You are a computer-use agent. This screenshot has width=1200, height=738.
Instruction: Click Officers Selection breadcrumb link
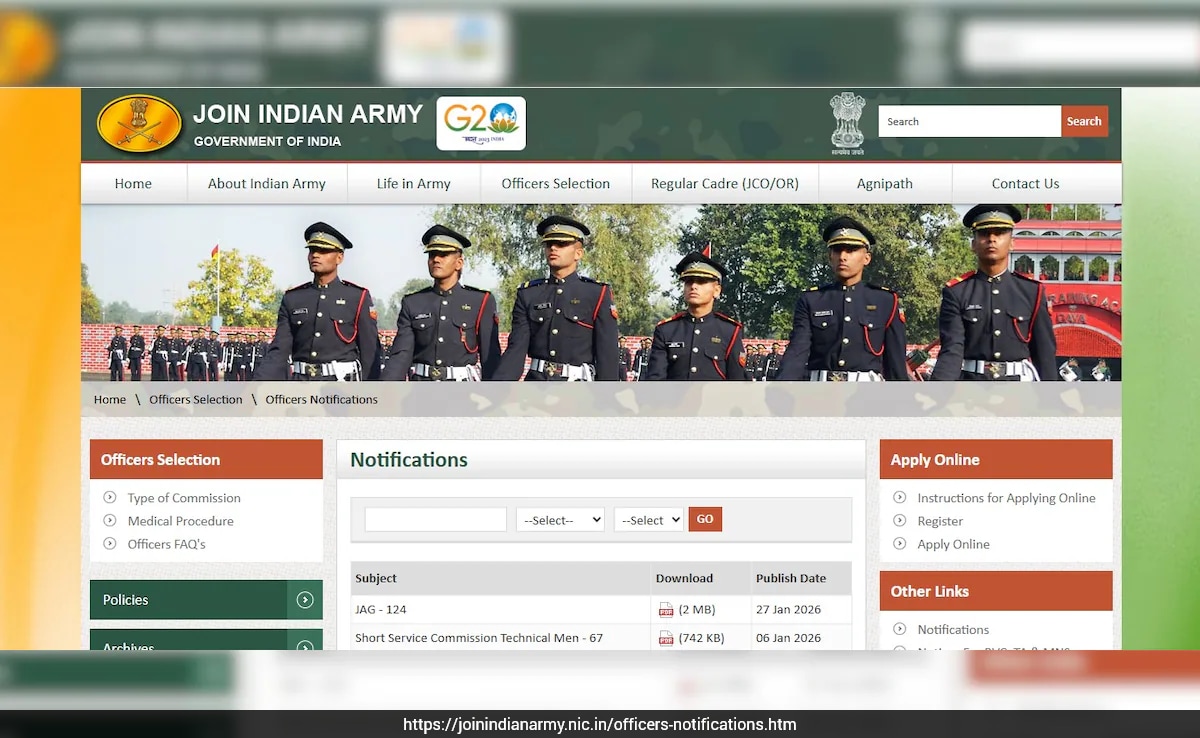tap(196, 400)
